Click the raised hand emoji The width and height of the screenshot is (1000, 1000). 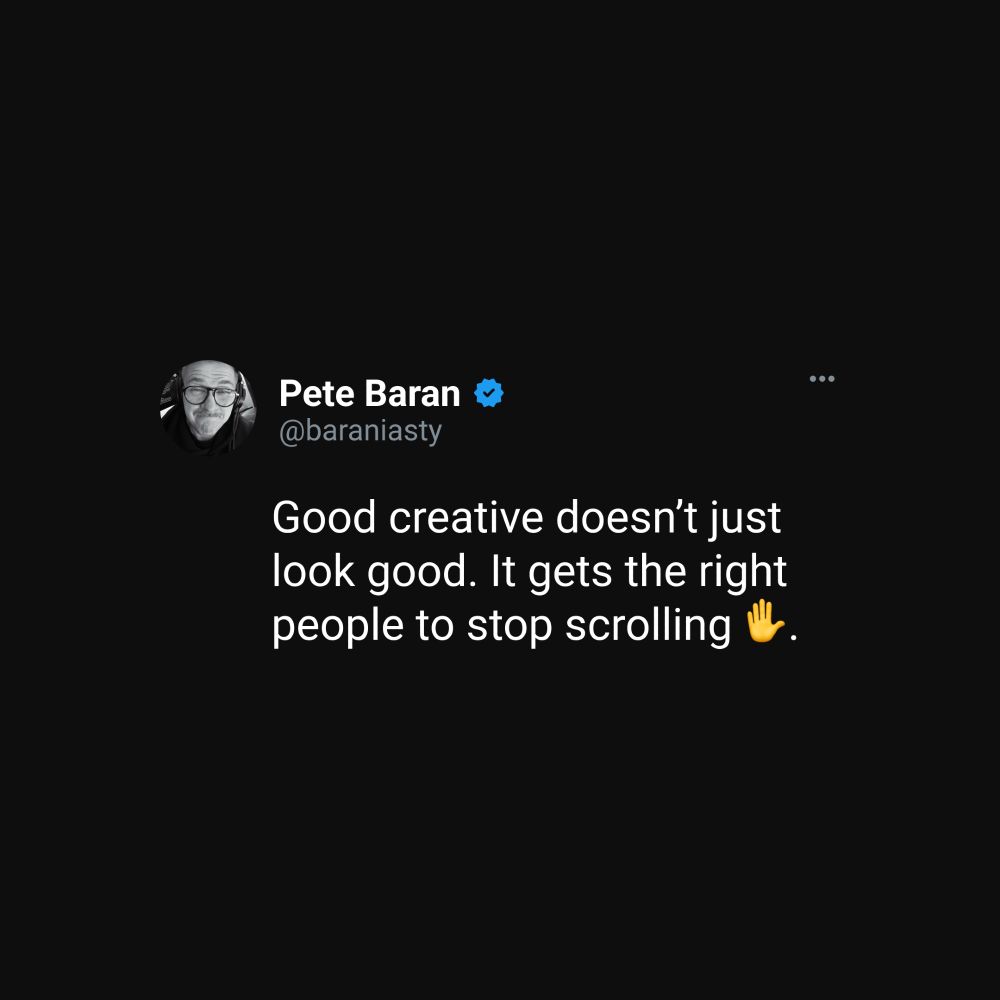(x=764, y=621)
